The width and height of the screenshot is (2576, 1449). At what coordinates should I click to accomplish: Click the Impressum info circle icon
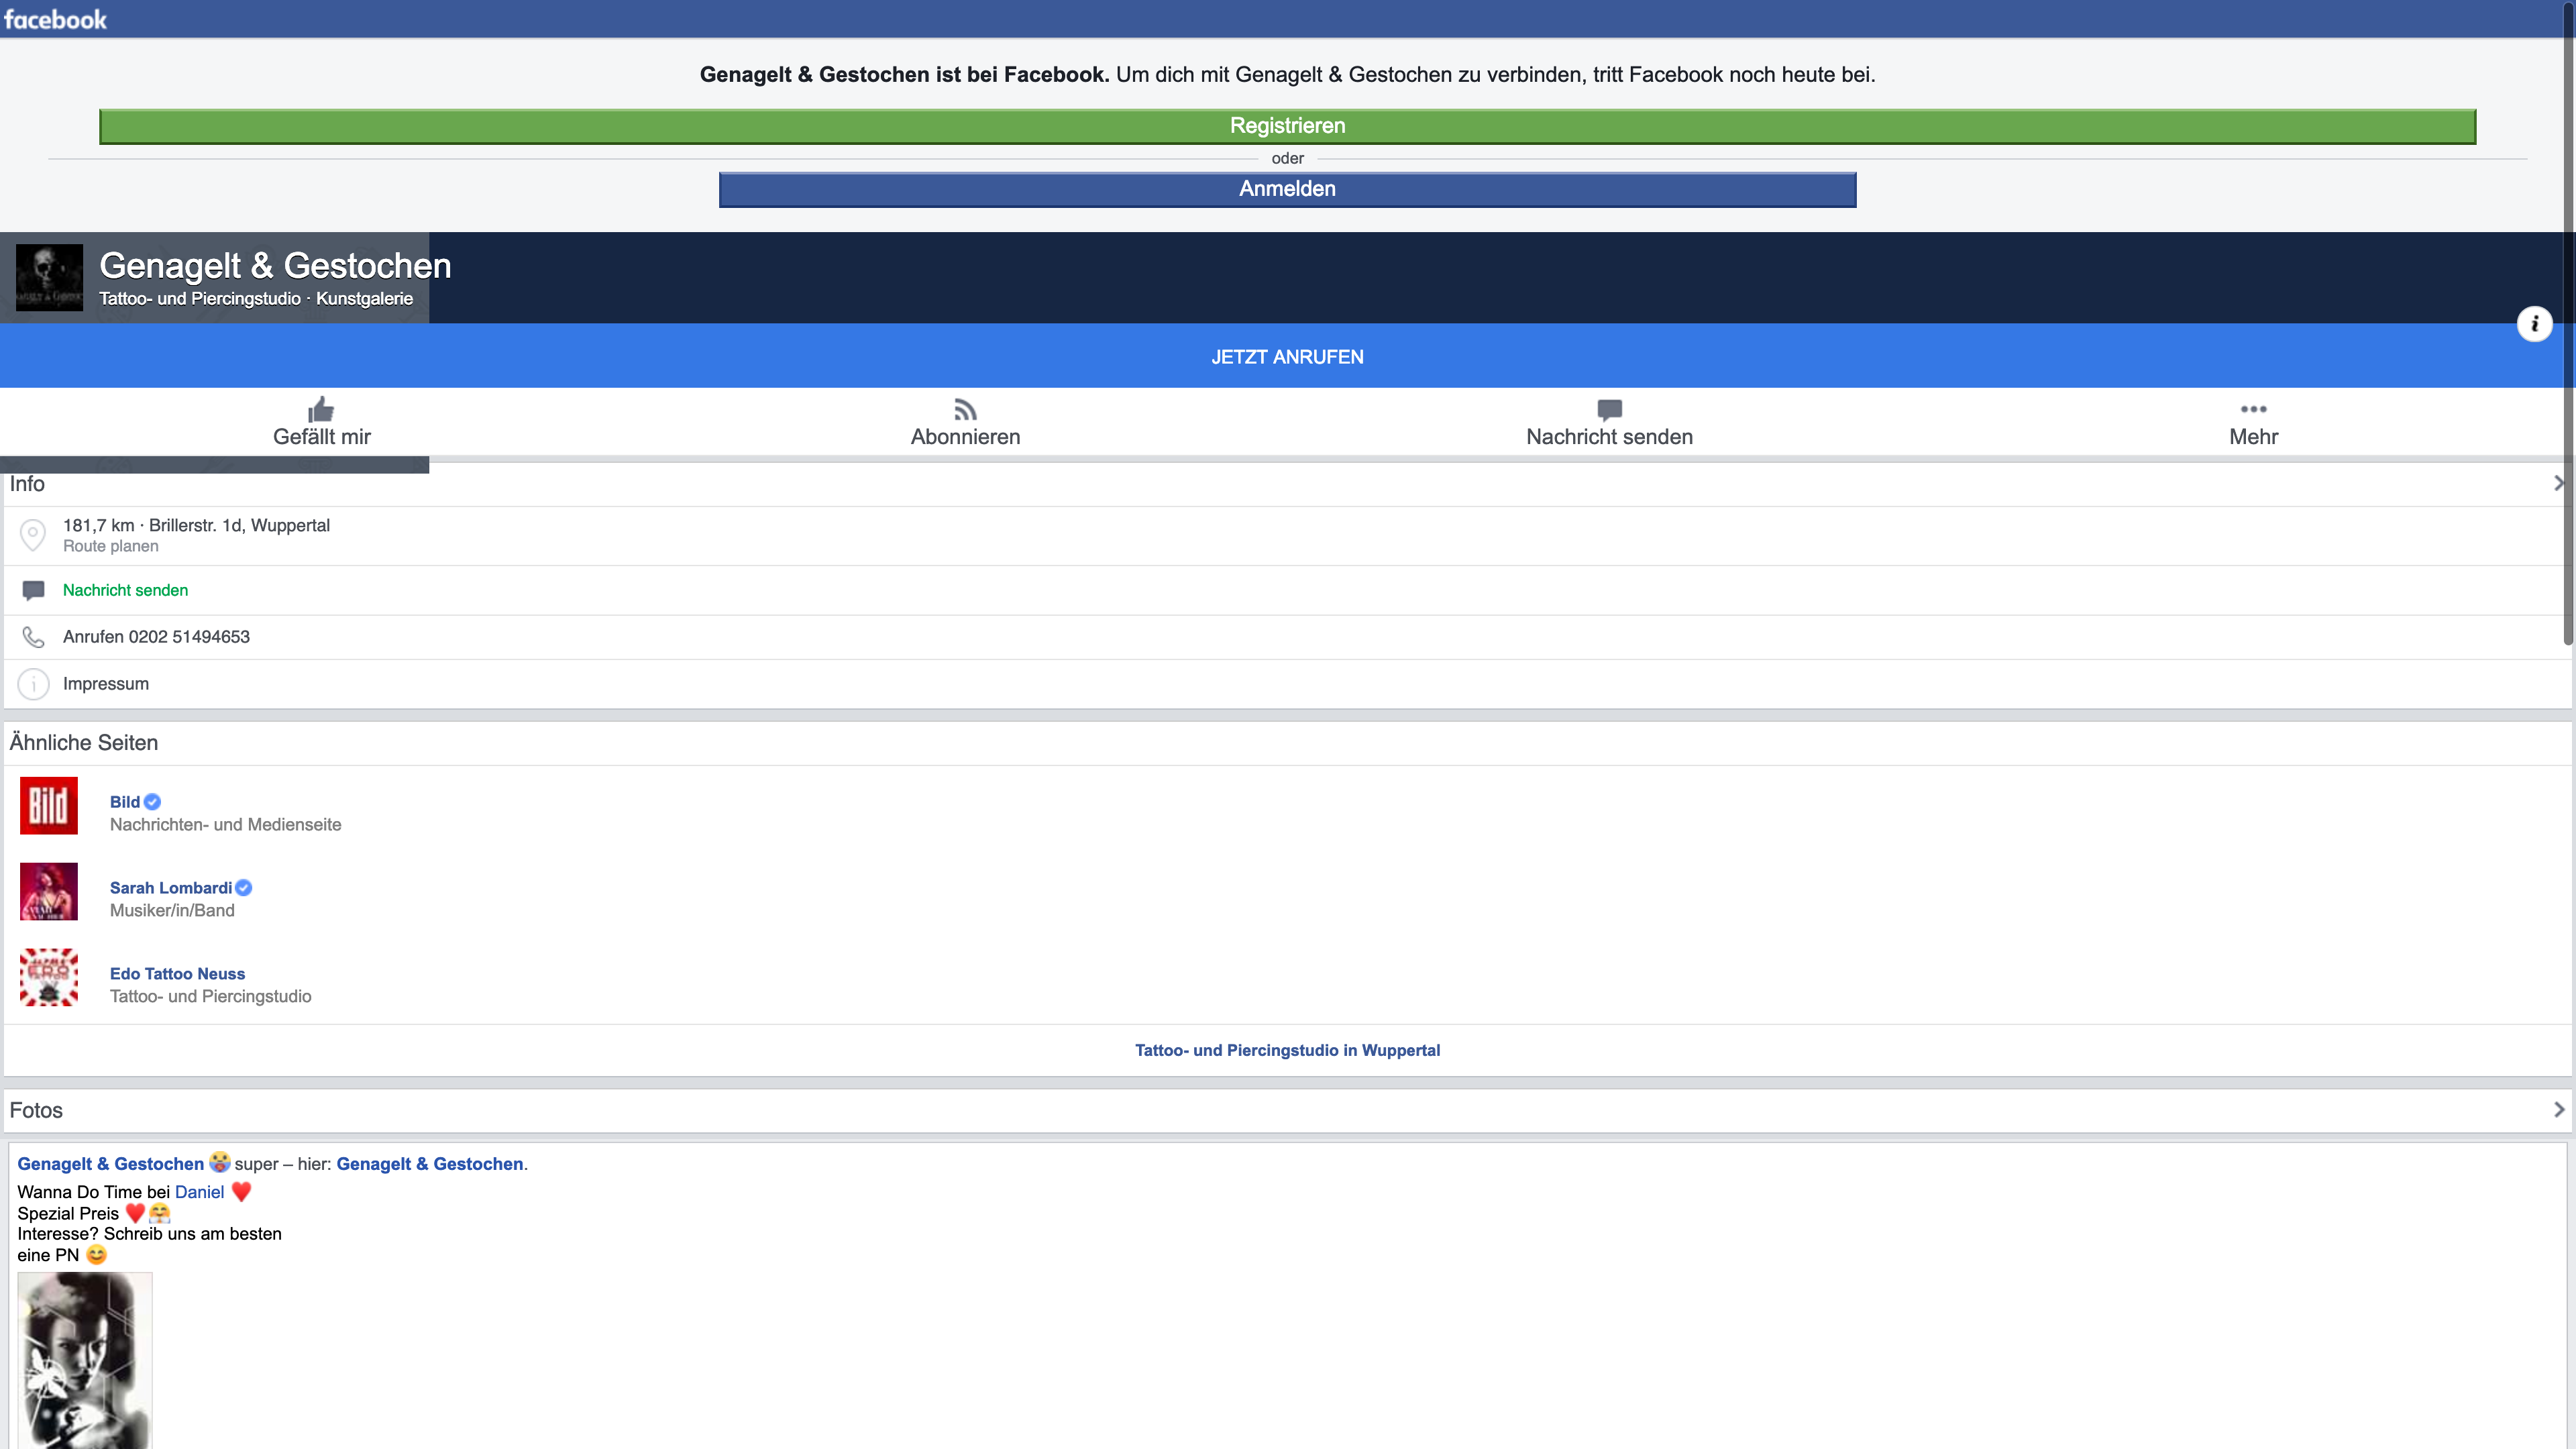pyautogui.click(x=33, y=684)
